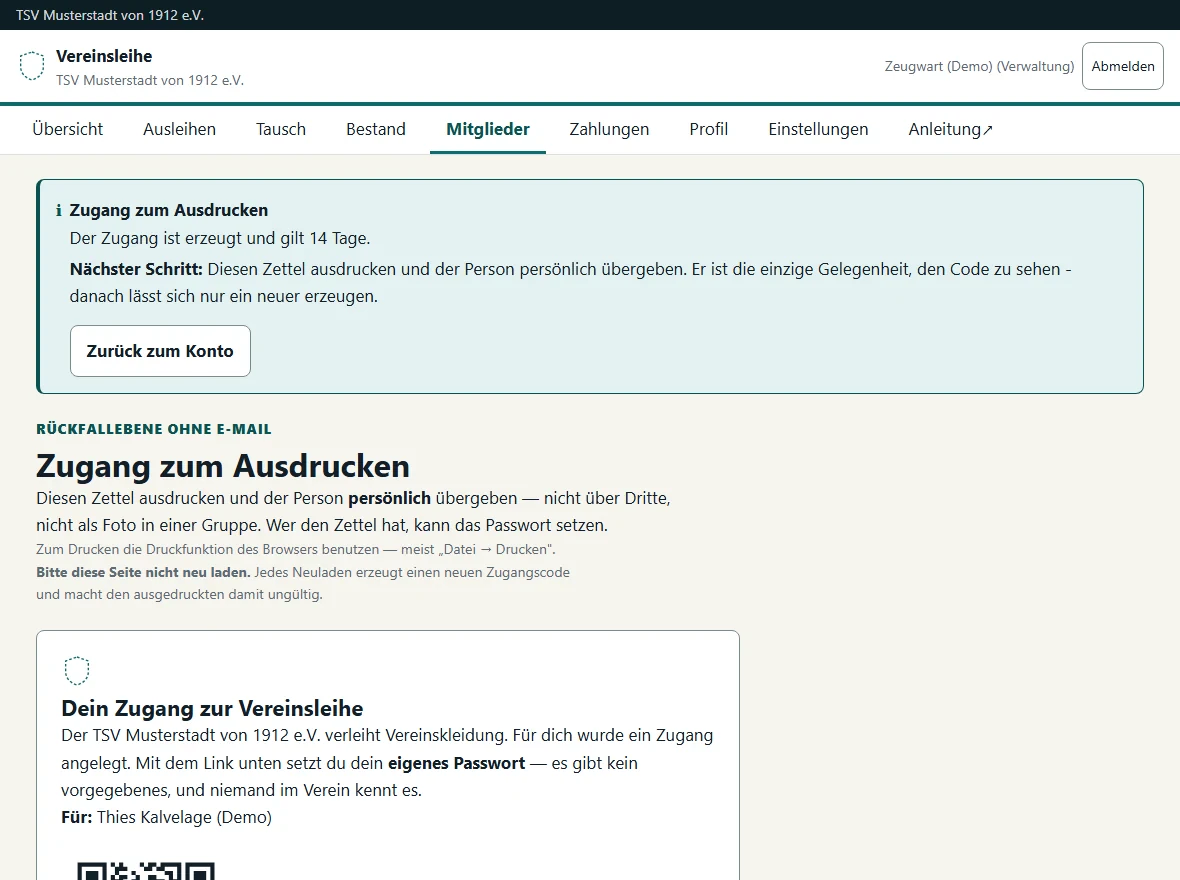Click the top bar text TSV Musterstadt von 1912 e.V.
This screenshot has width=1180, height=880.
point(110,15)
